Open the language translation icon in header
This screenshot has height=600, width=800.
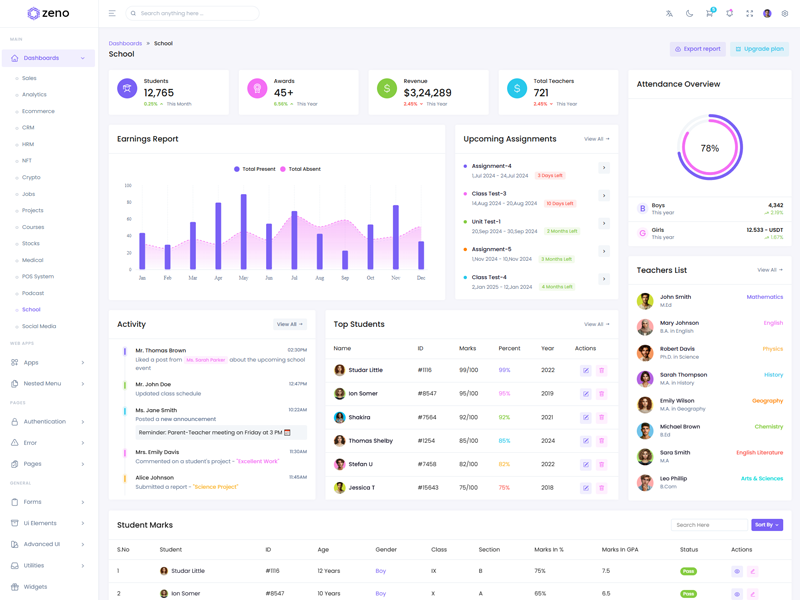point(669,14)
